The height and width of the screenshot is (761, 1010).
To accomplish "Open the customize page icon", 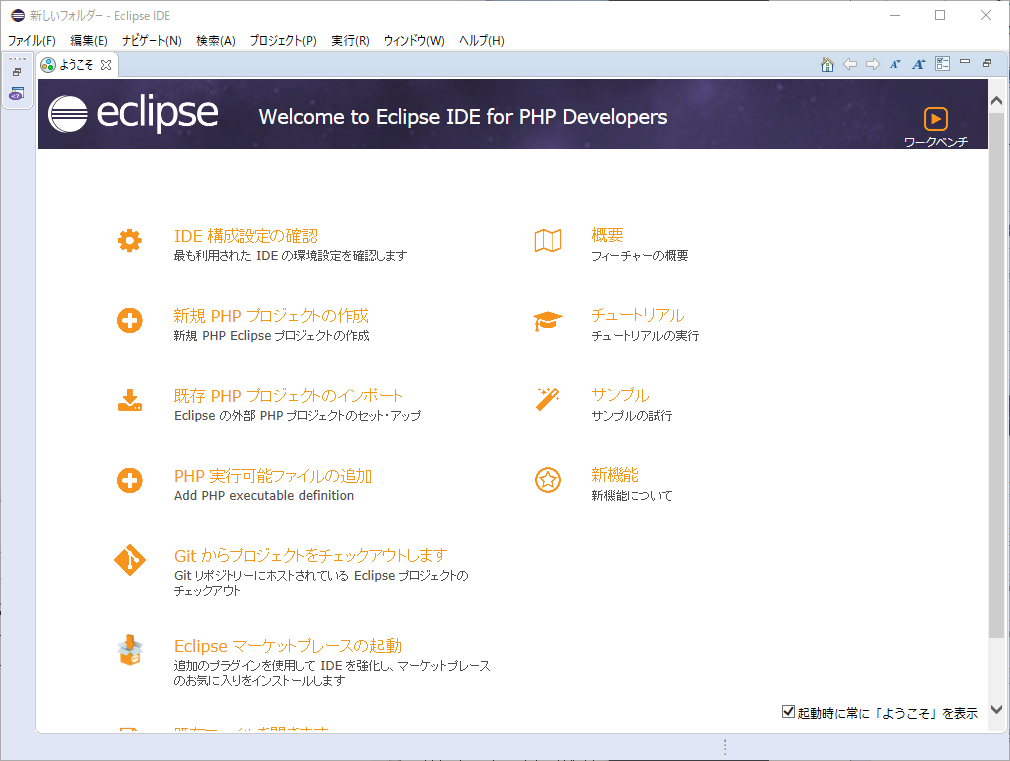I will click(x=942, y=63).
